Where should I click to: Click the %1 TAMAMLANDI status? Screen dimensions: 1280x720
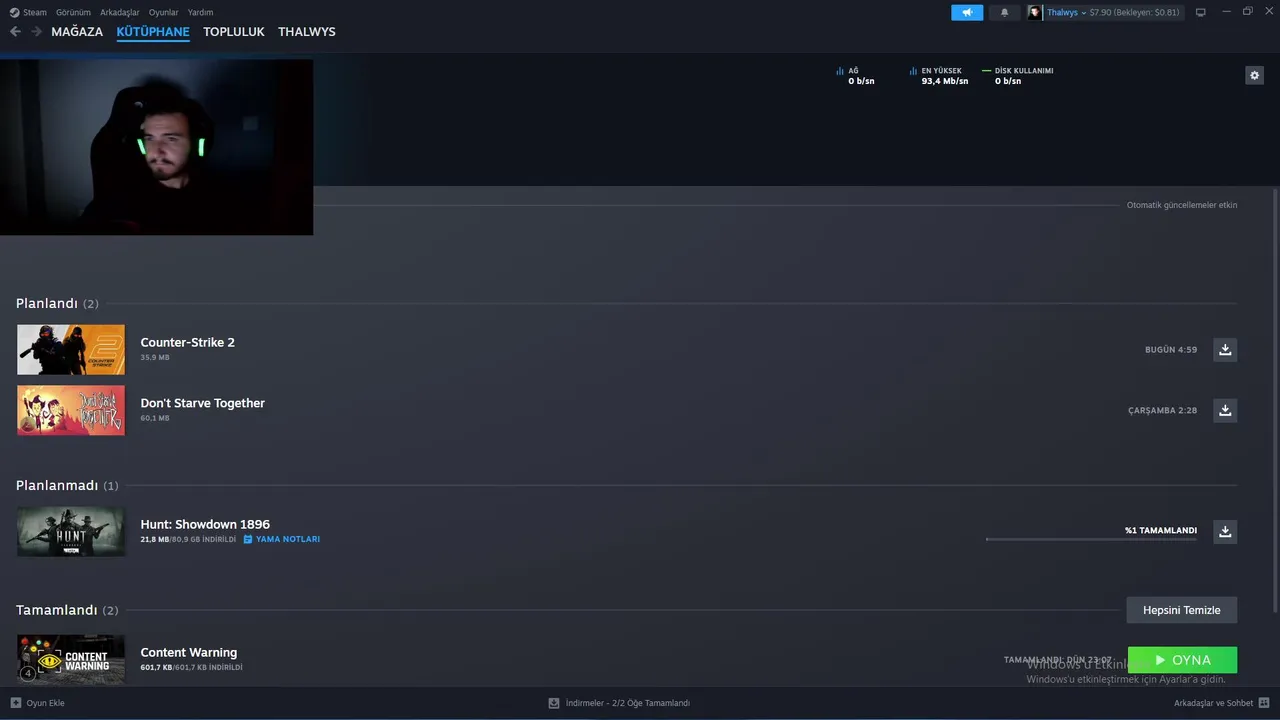[1161, 530]
